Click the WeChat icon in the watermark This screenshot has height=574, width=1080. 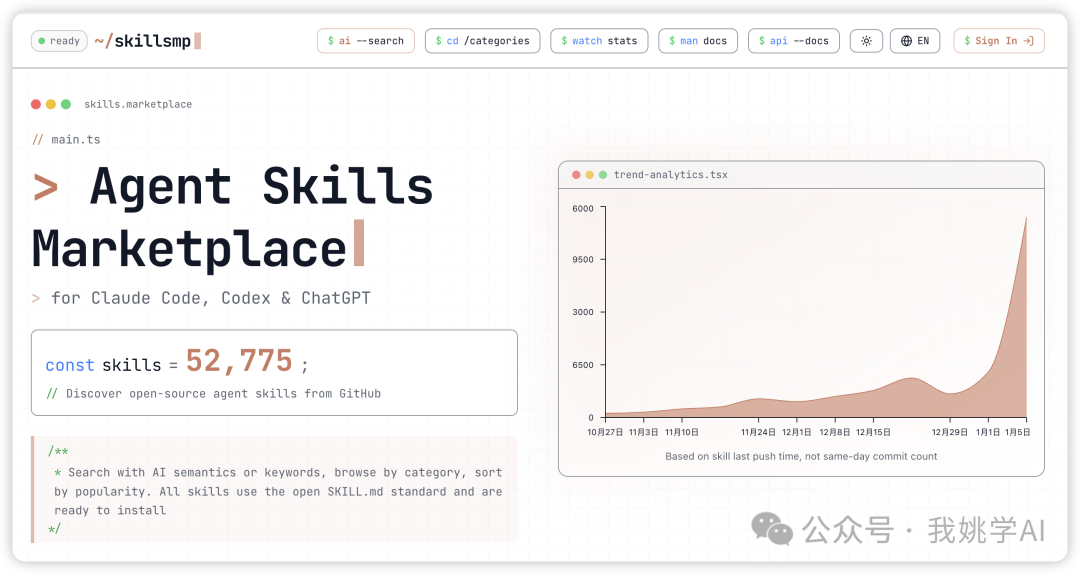pyautogui.click(x=772, y=529)
